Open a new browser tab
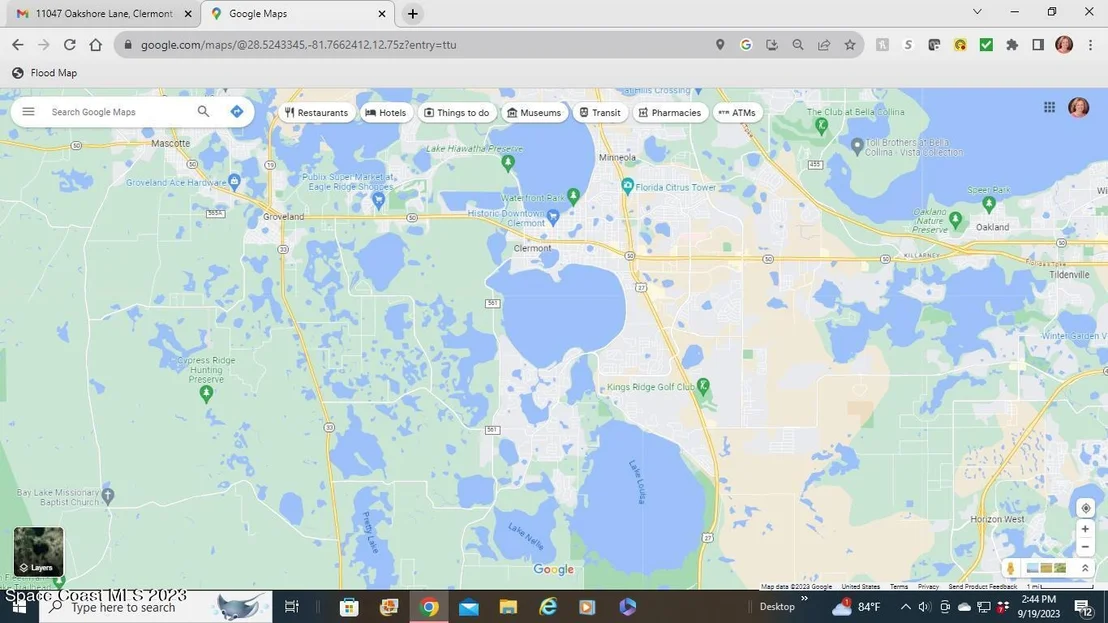 coord(413,13)
